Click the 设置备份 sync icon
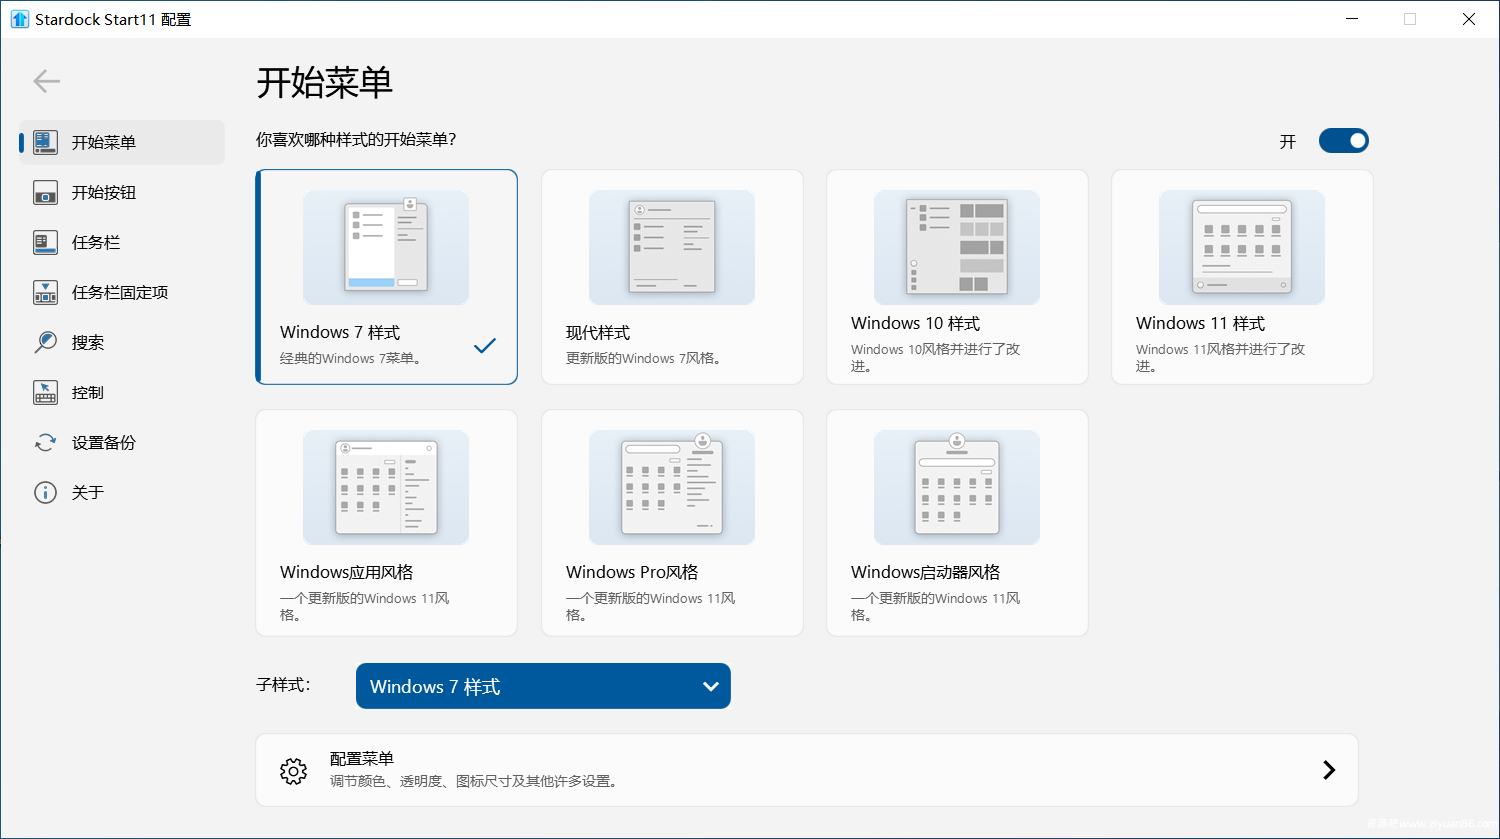 [x=45, y=442]
